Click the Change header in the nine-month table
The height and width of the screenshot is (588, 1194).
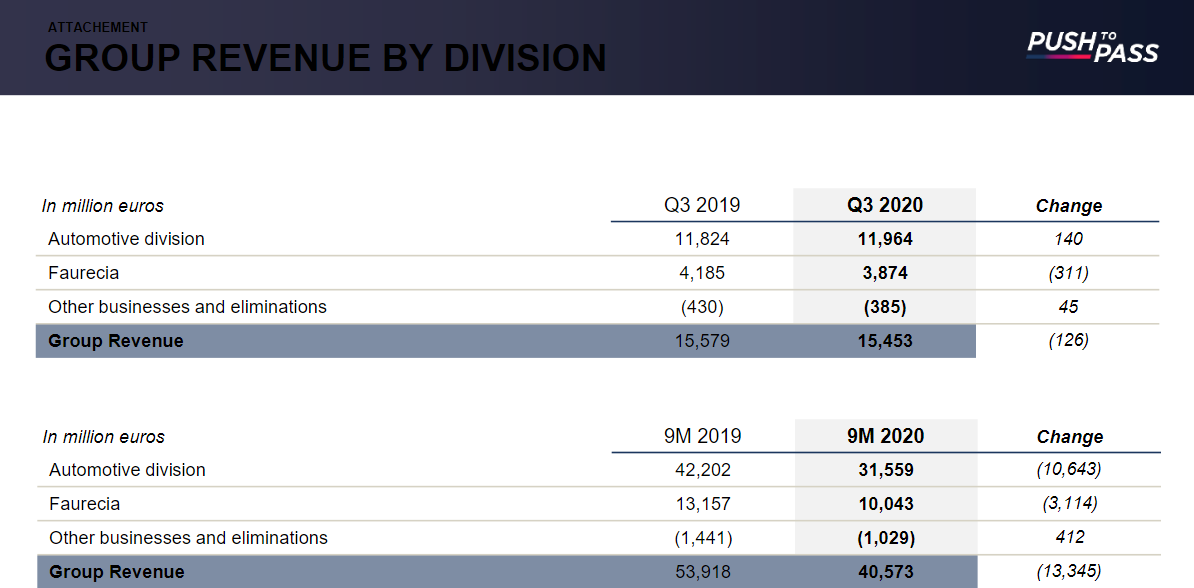(x=1069, y=437)
